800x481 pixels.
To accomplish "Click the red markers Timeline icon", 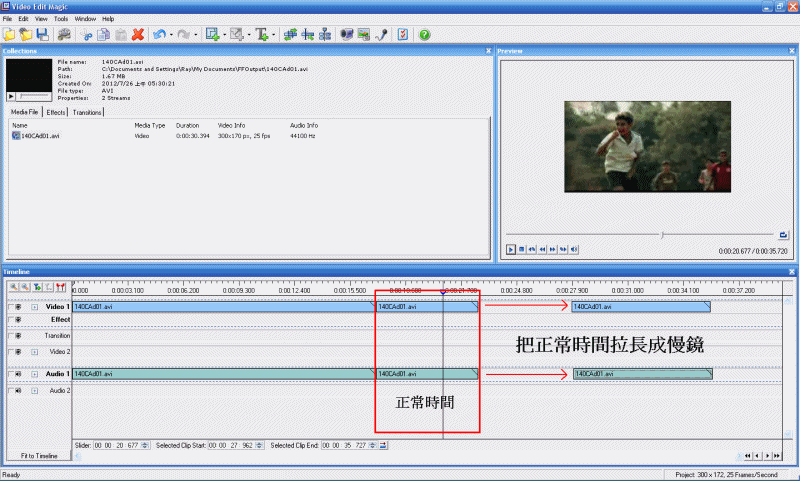I will click(61, 287).
